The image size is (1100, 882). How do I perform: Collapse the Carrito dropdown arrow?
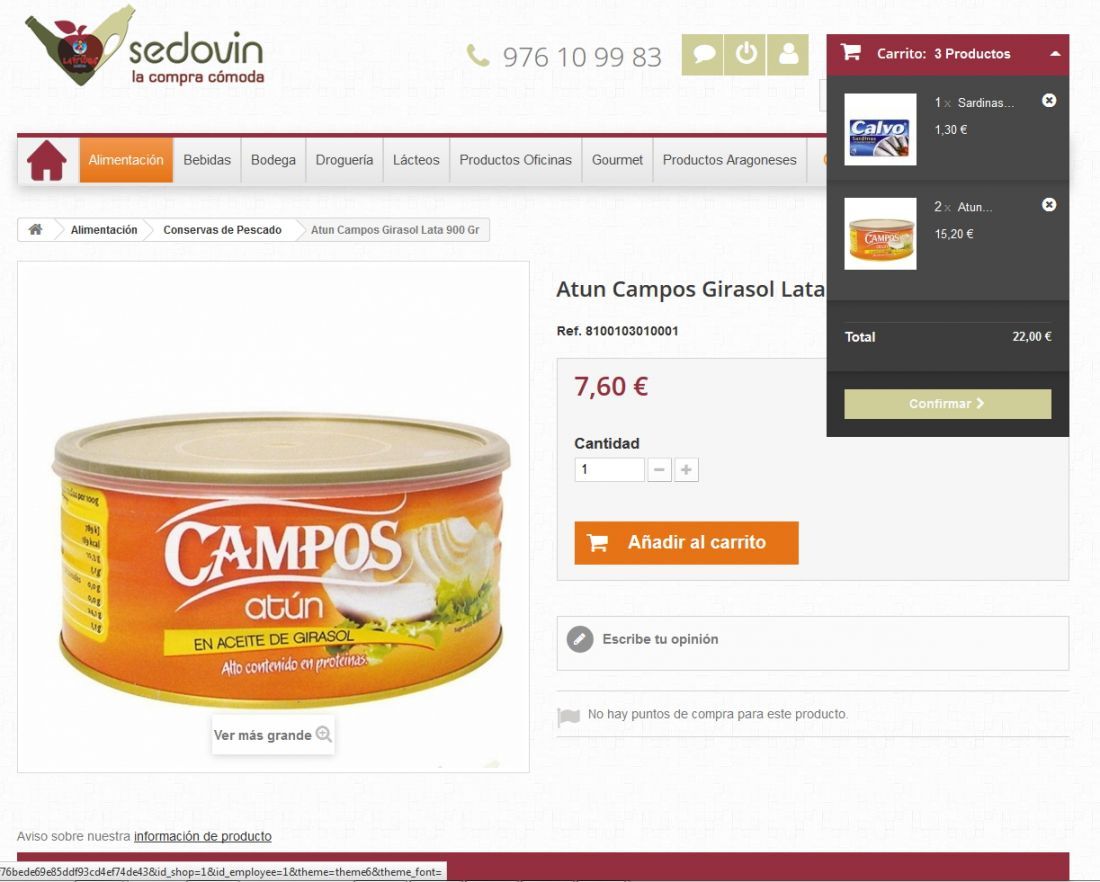pos(1054,54)
